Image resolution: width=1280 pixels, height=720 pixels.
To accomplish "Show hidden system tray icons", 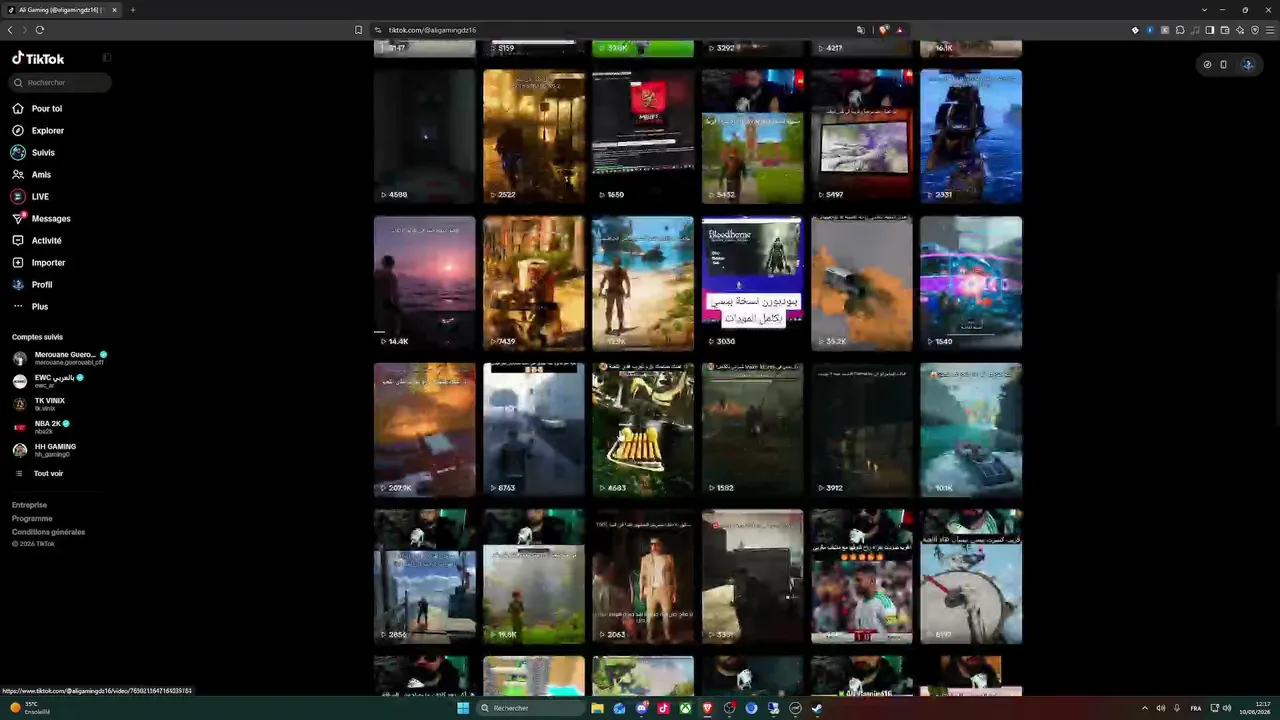I will click(1145, 708).
